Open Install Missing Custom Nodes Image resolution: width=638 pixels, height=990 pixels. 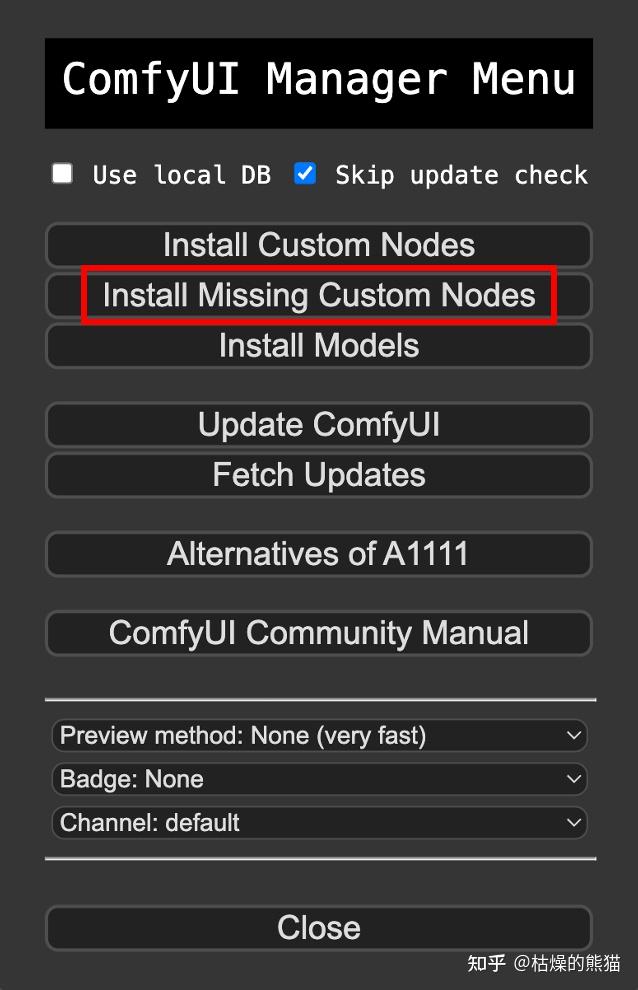click(319, 295)
